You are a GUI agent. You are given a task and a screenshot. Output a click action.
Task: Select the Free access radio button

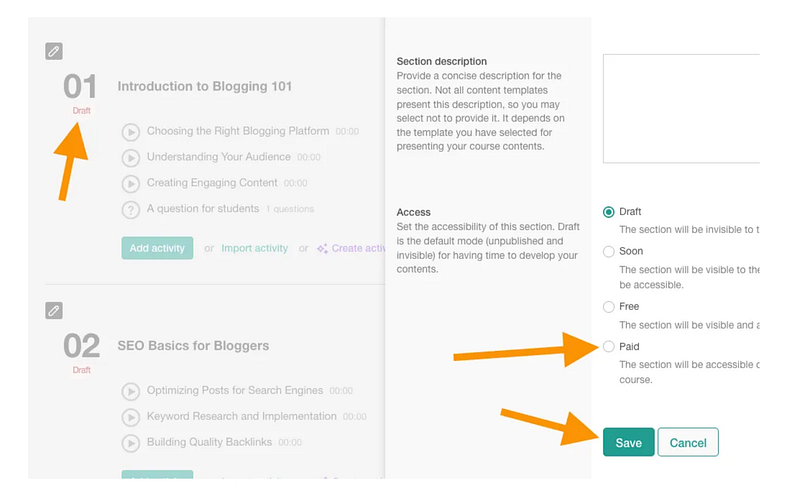click(x=608, y=307)
